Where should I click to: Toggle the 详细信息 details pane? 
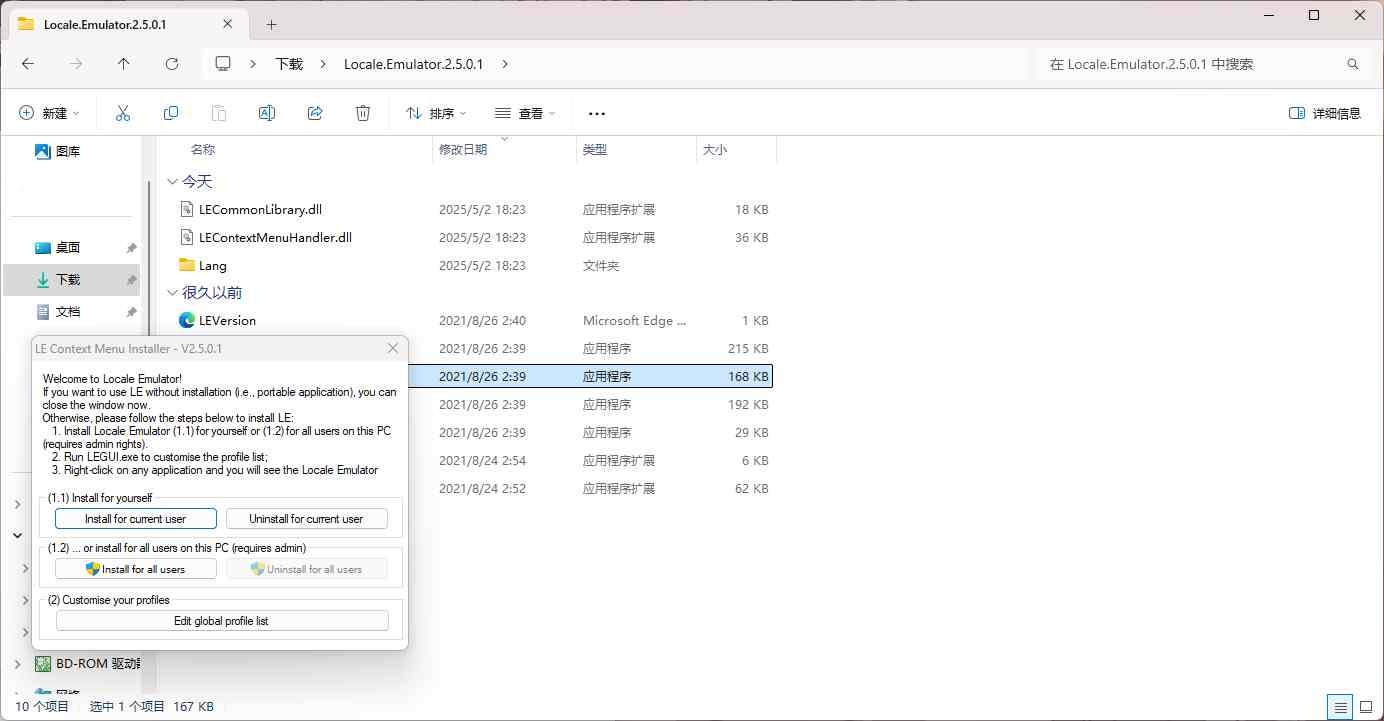pyautogui.click(x=1325, y=113)
